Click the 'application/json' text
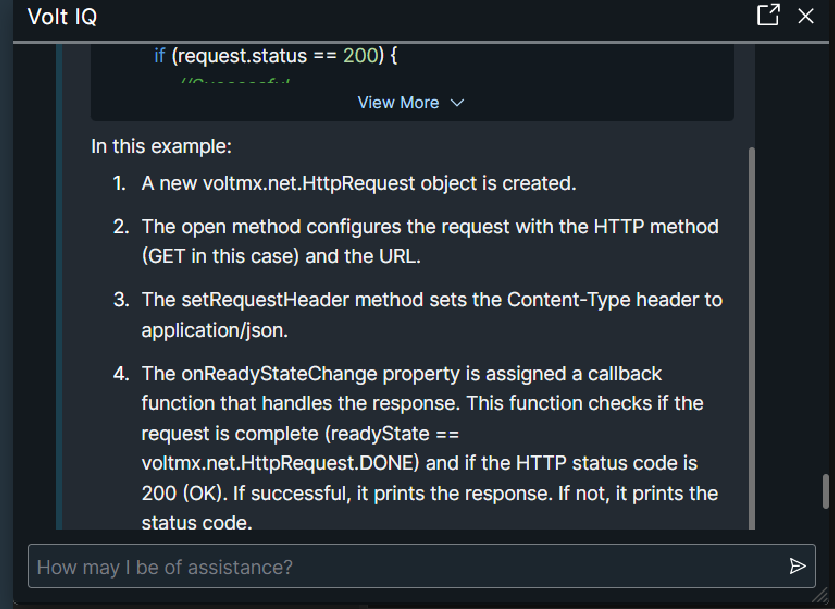This screenshot has width=835, height=609. 207,329
